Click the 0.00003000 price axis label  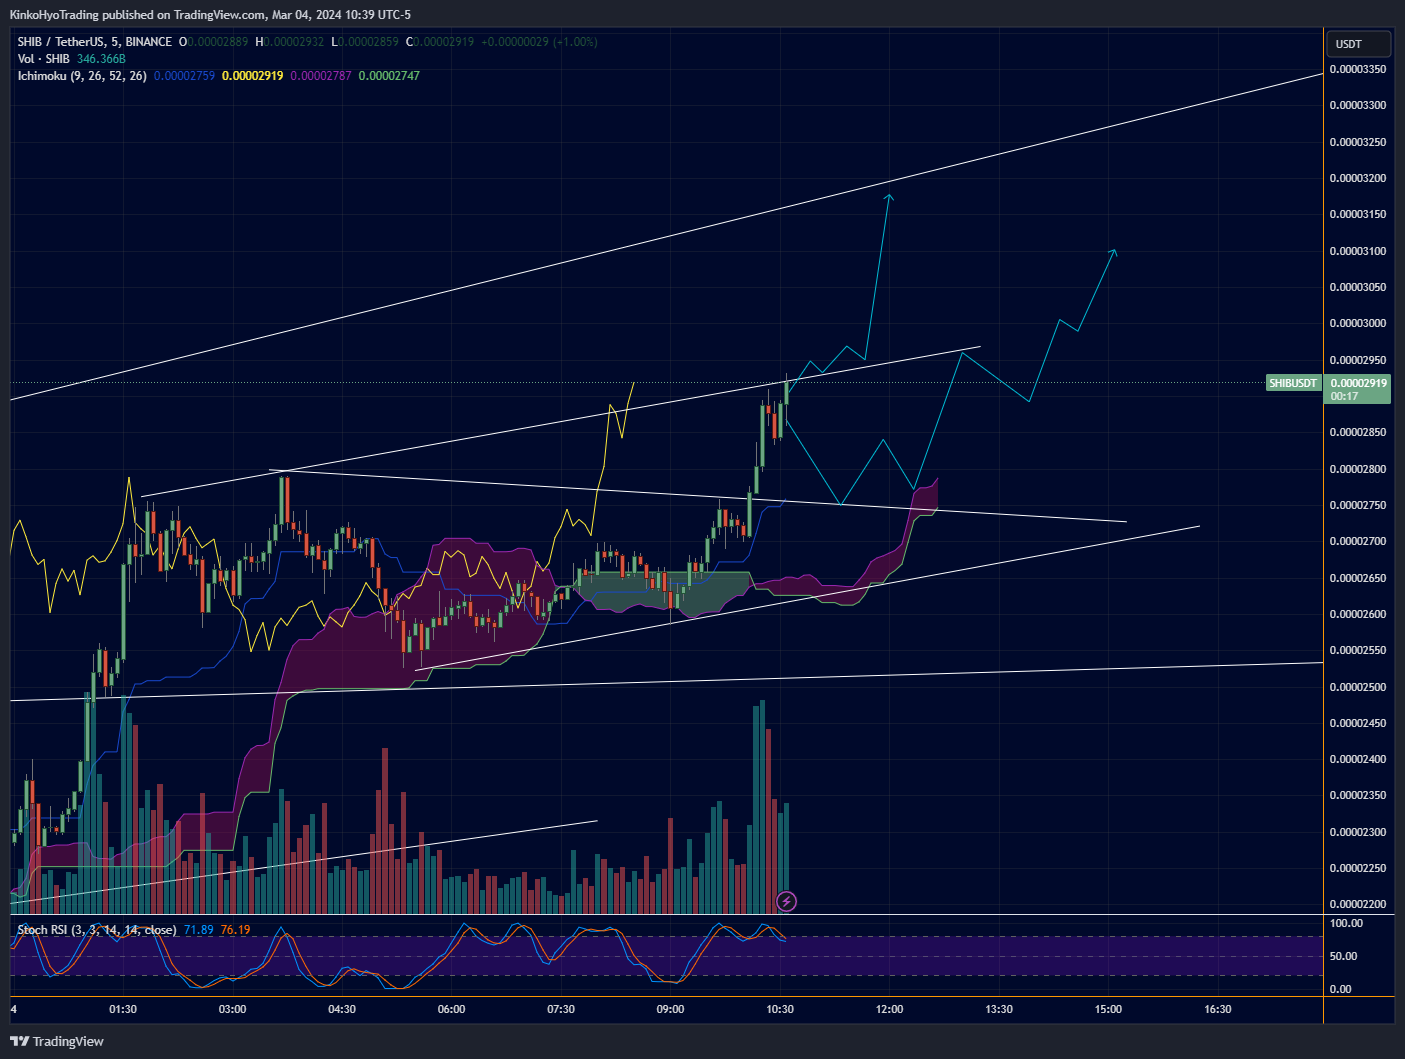(1358, 324)
